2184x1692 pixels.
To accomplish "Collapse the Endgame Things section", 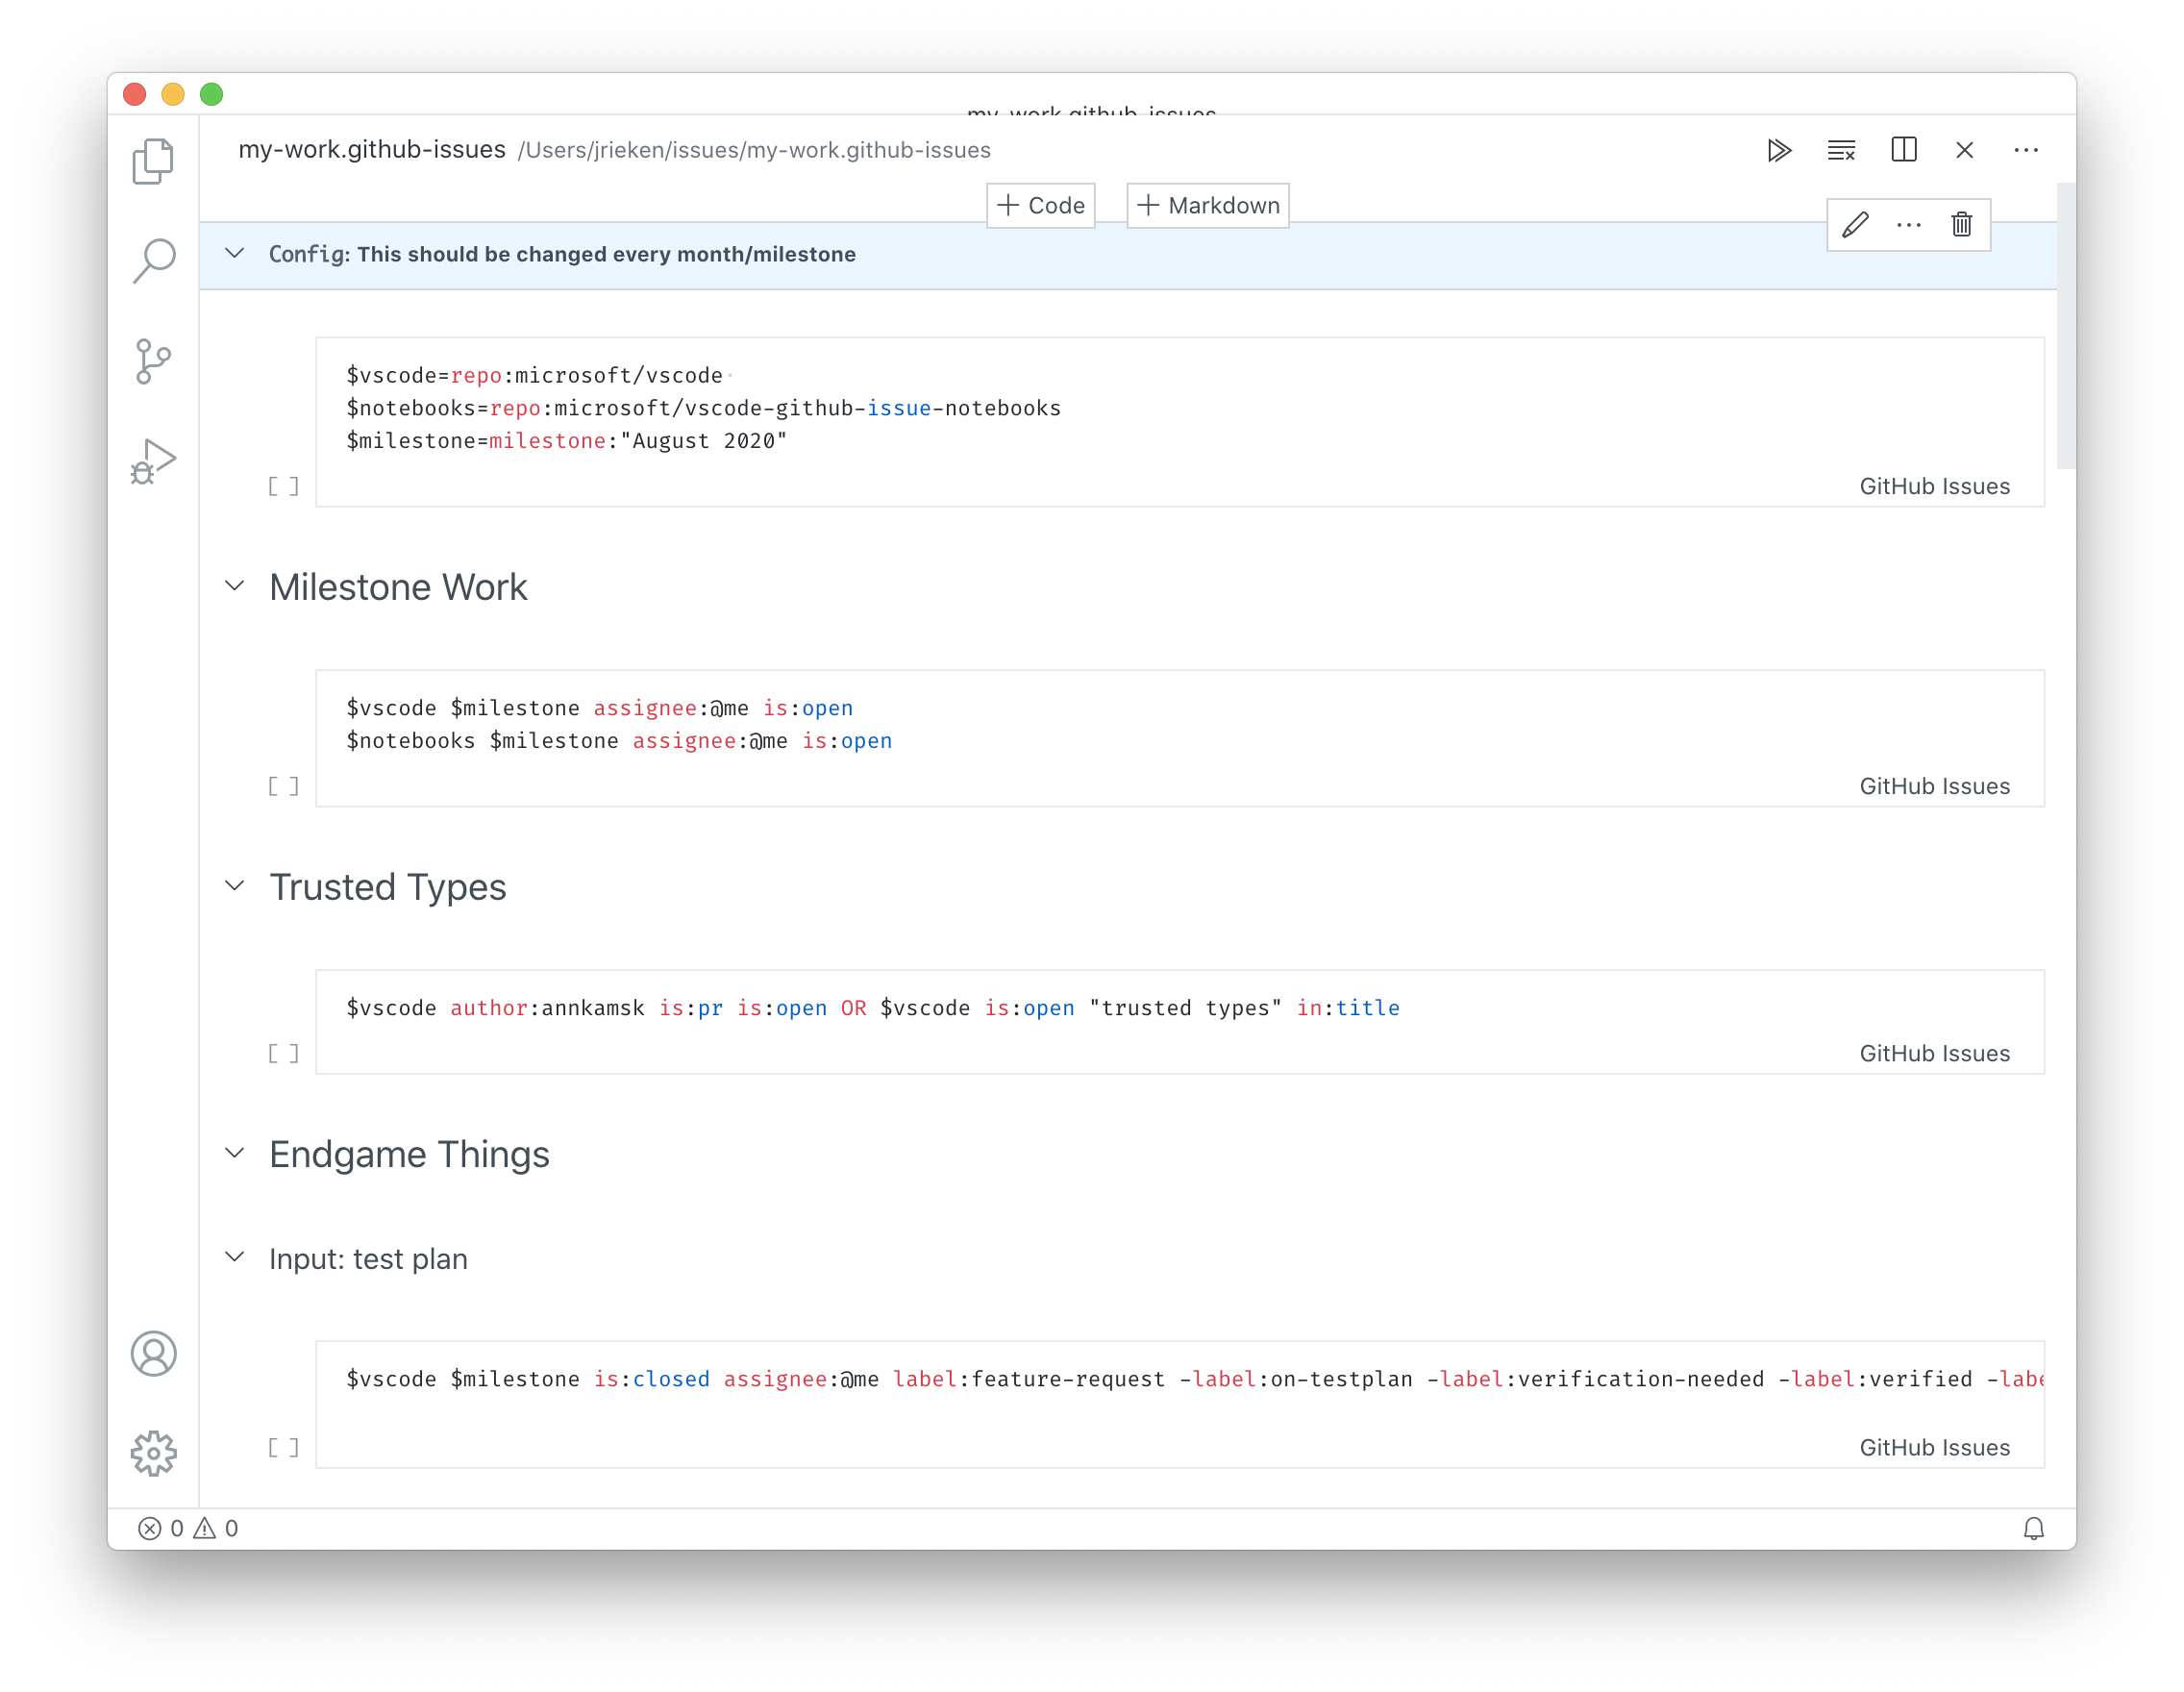I will (x=235, y=1153).
